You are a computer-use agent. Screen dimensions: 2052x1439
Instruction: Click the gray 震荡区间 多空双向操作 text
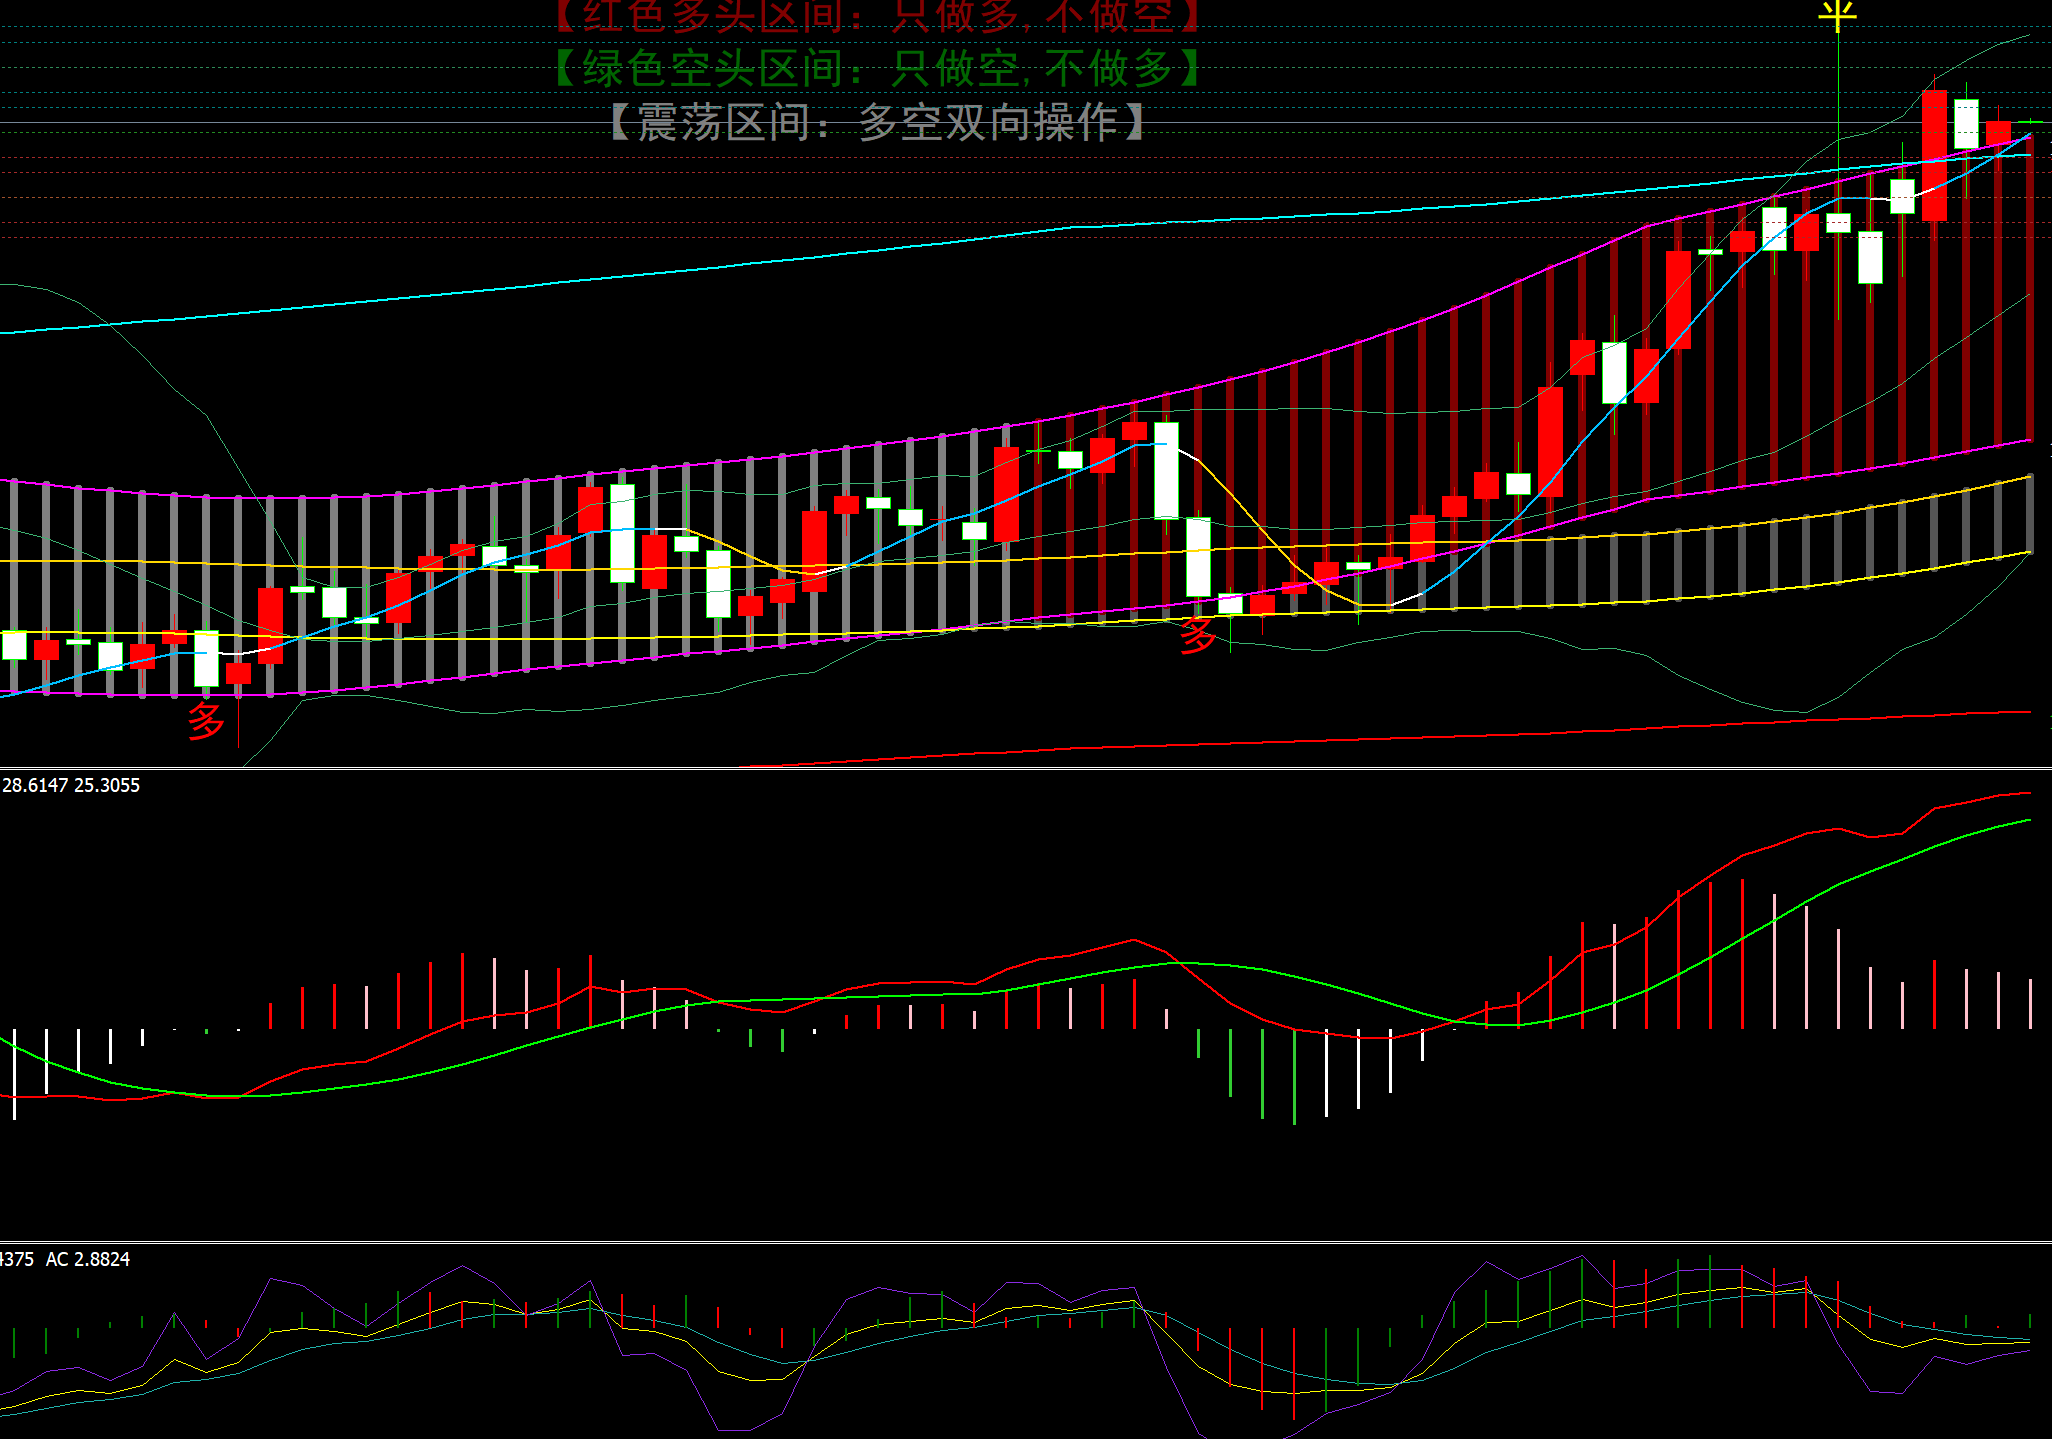click(x=878, y=122)
